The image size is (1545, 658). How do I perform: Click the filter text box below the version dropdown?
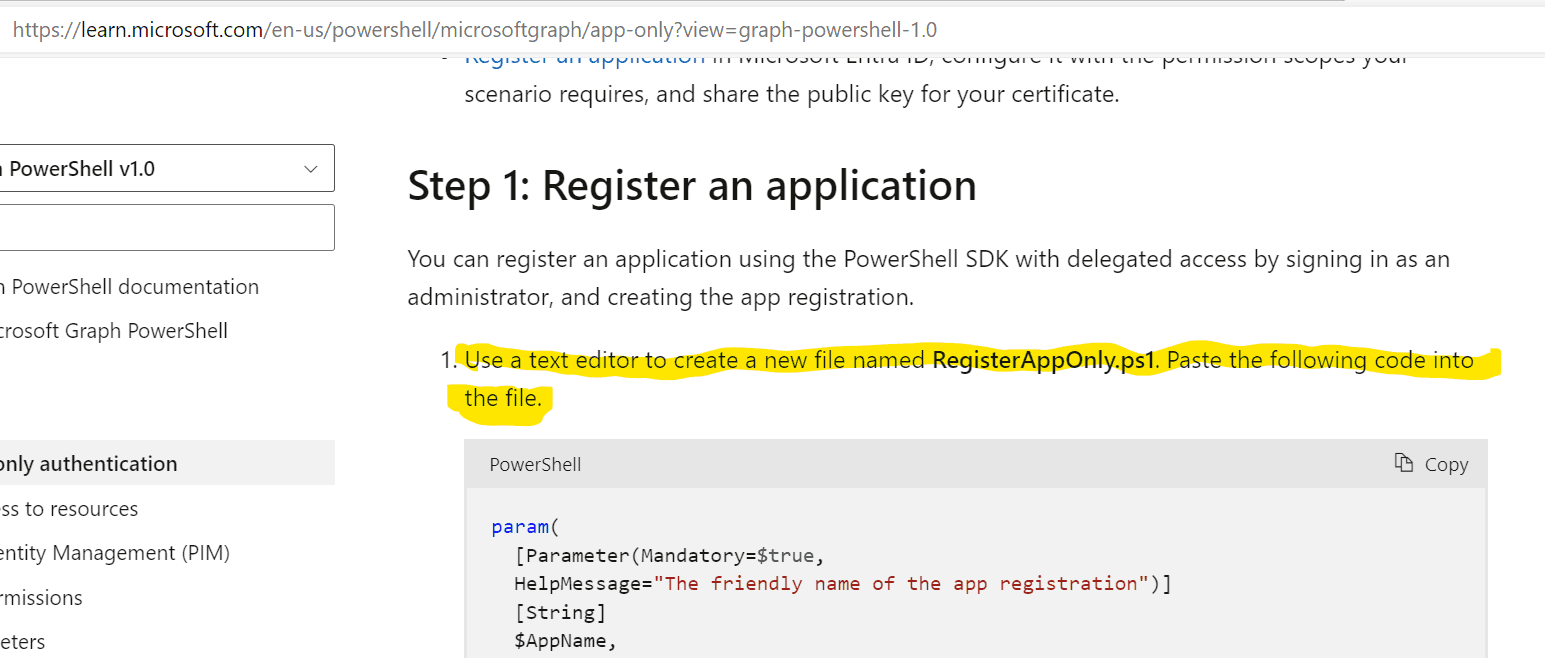point(165,228)
